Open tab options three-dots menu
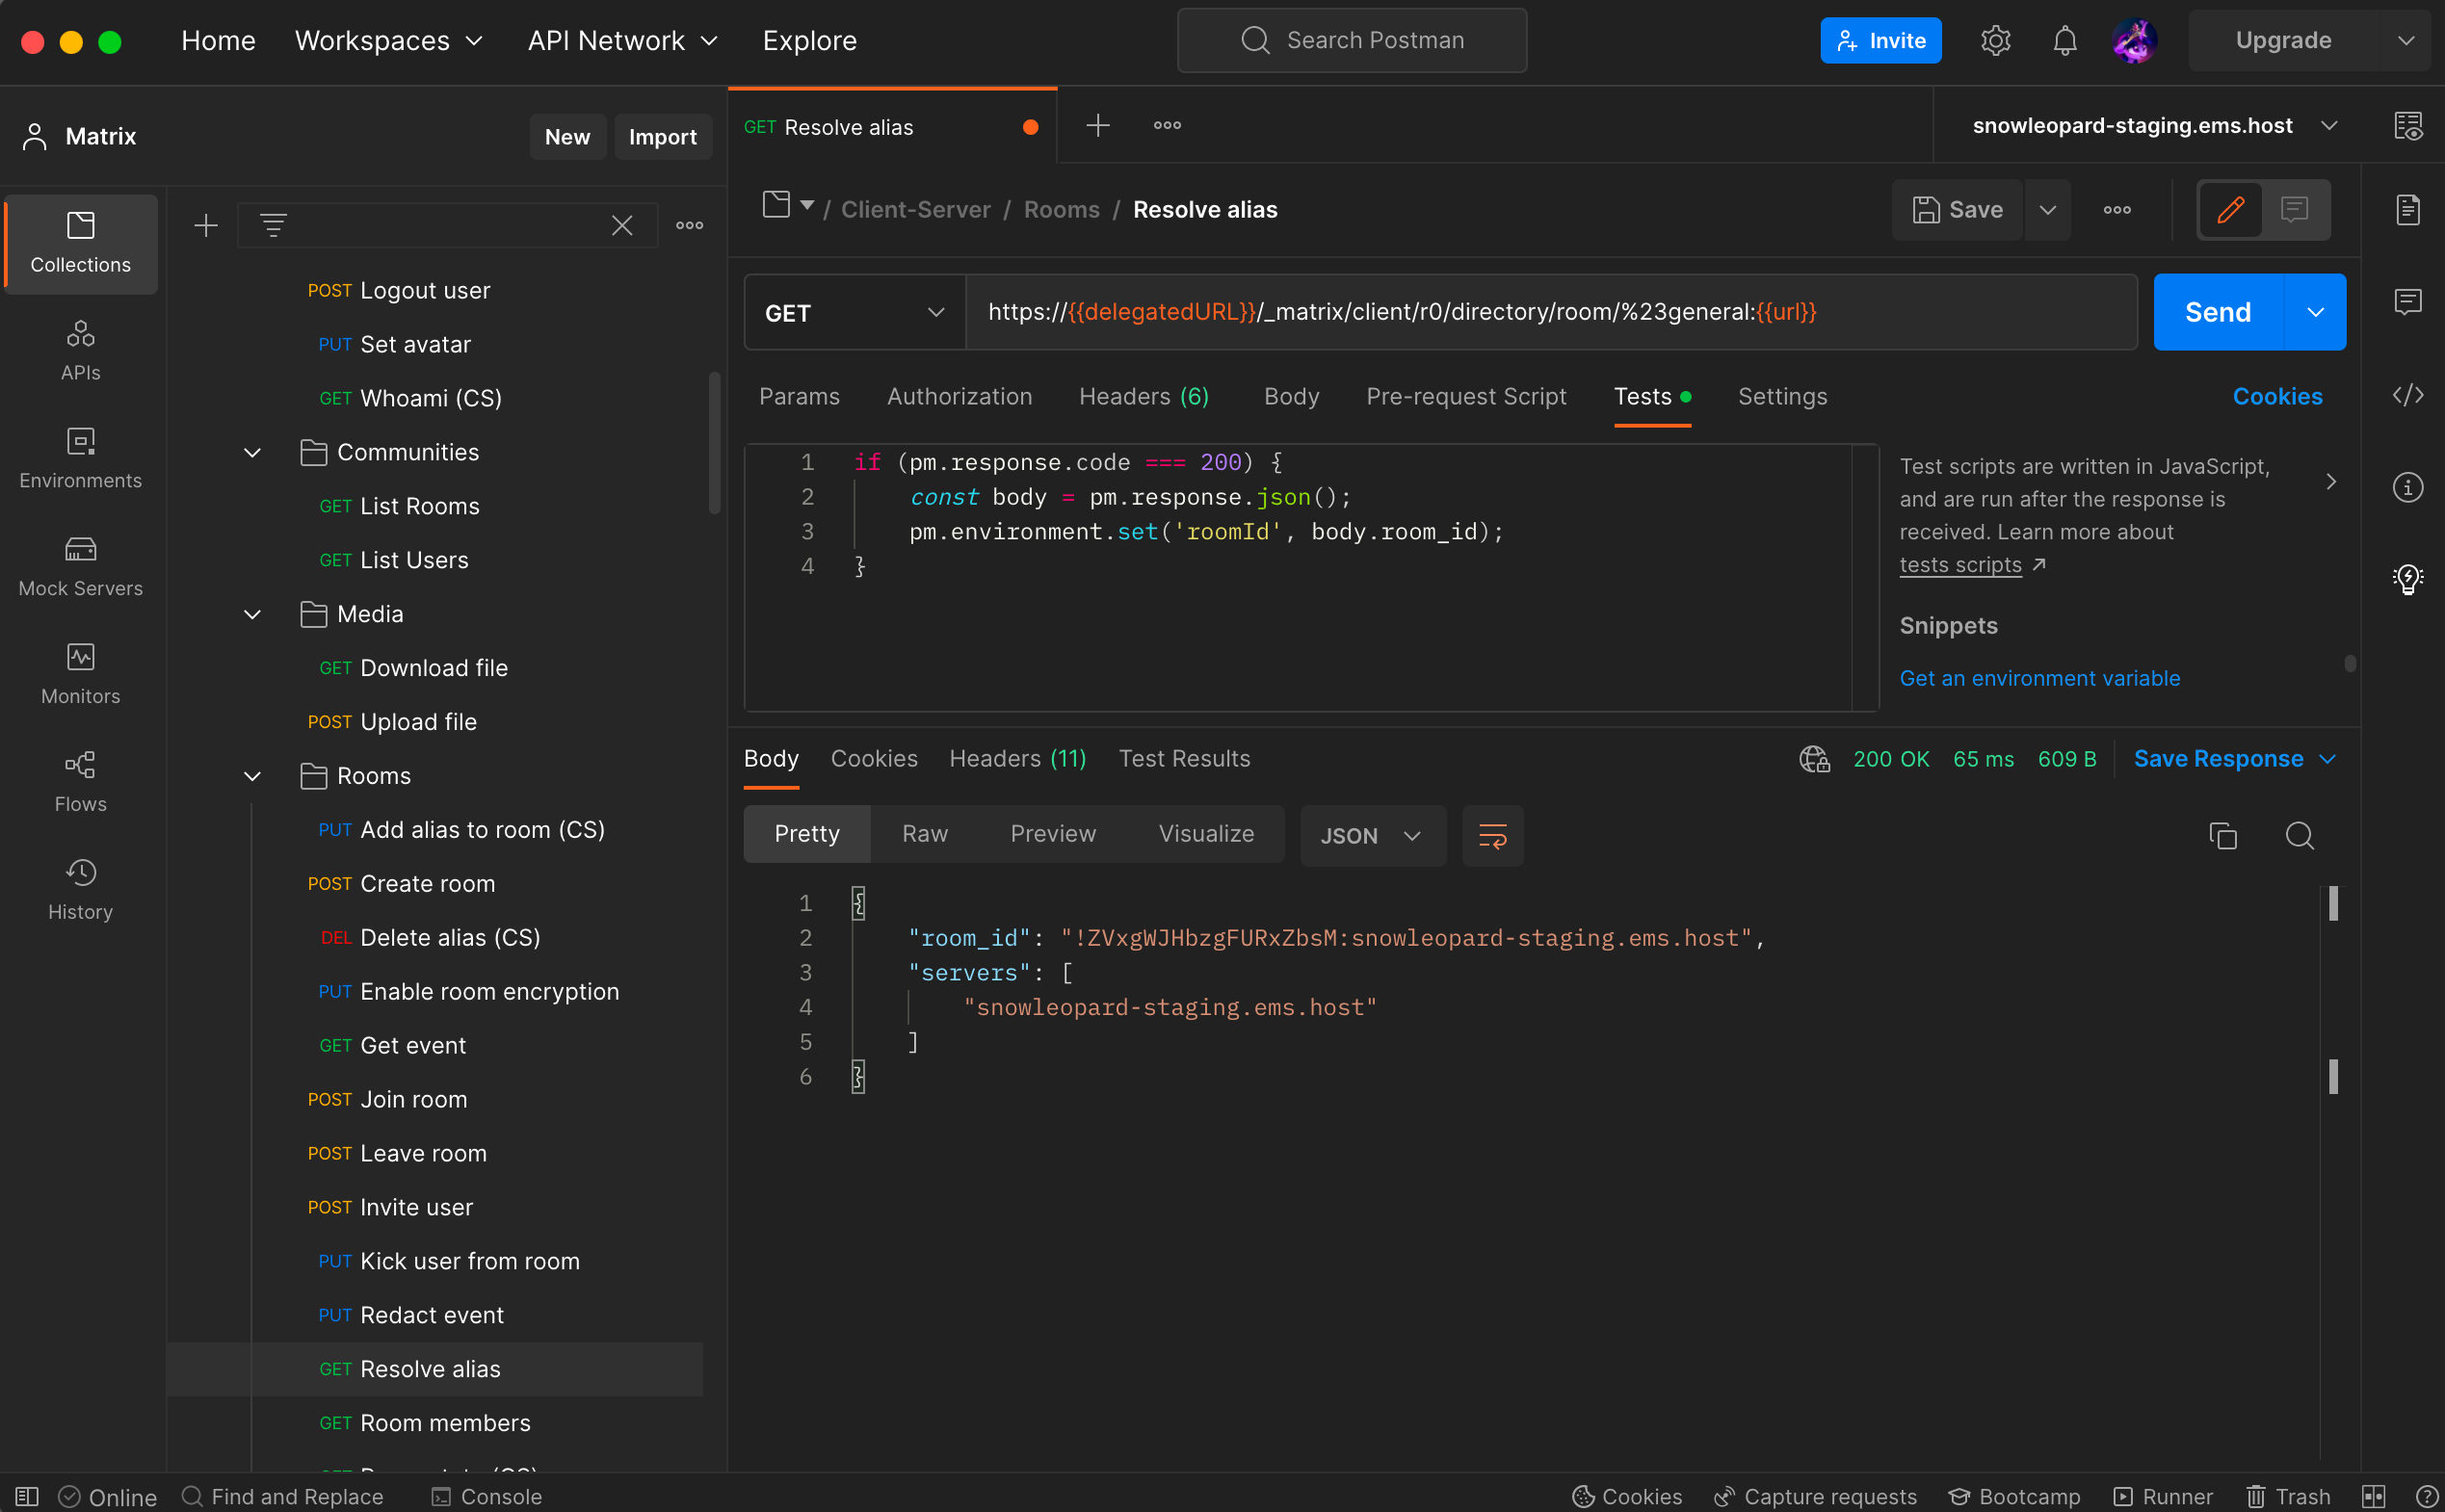 [x=1167, y=125]
